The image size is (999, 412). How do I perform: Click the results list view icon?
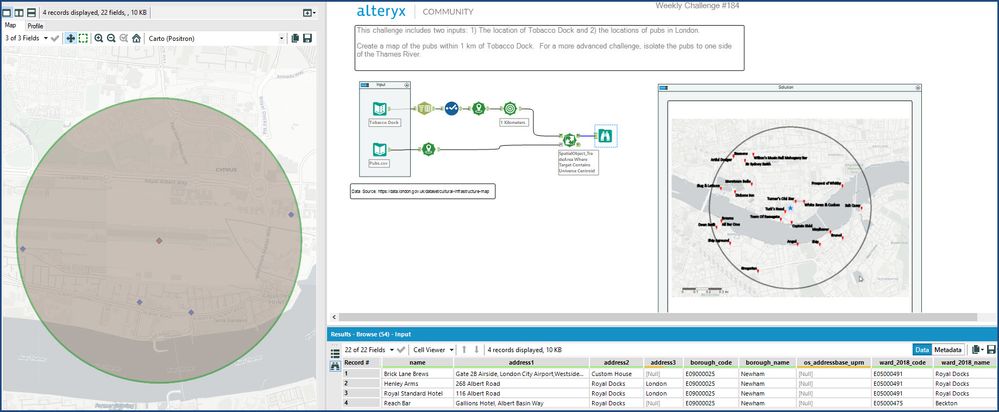[x=335, y=353]
